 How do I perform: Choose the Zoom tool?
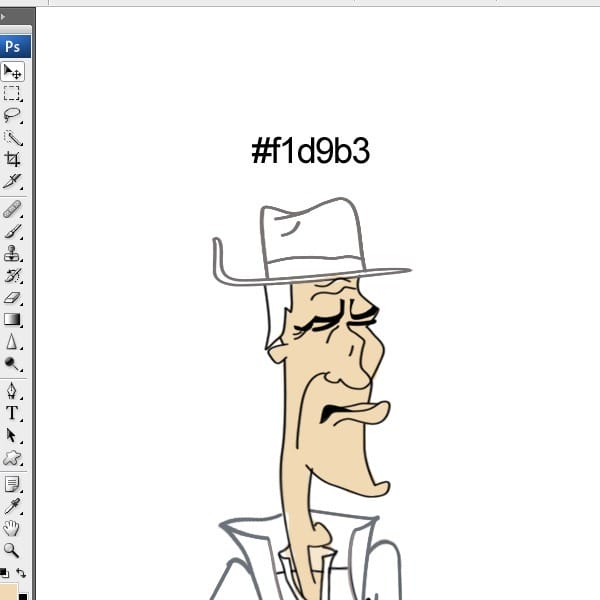point(11,550)
